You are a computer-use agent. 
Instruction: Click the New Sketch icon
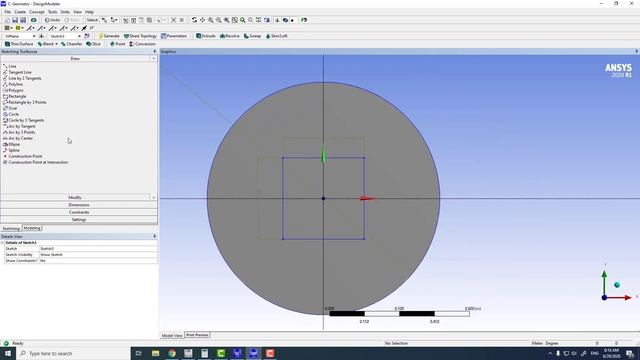pos(87,36)
